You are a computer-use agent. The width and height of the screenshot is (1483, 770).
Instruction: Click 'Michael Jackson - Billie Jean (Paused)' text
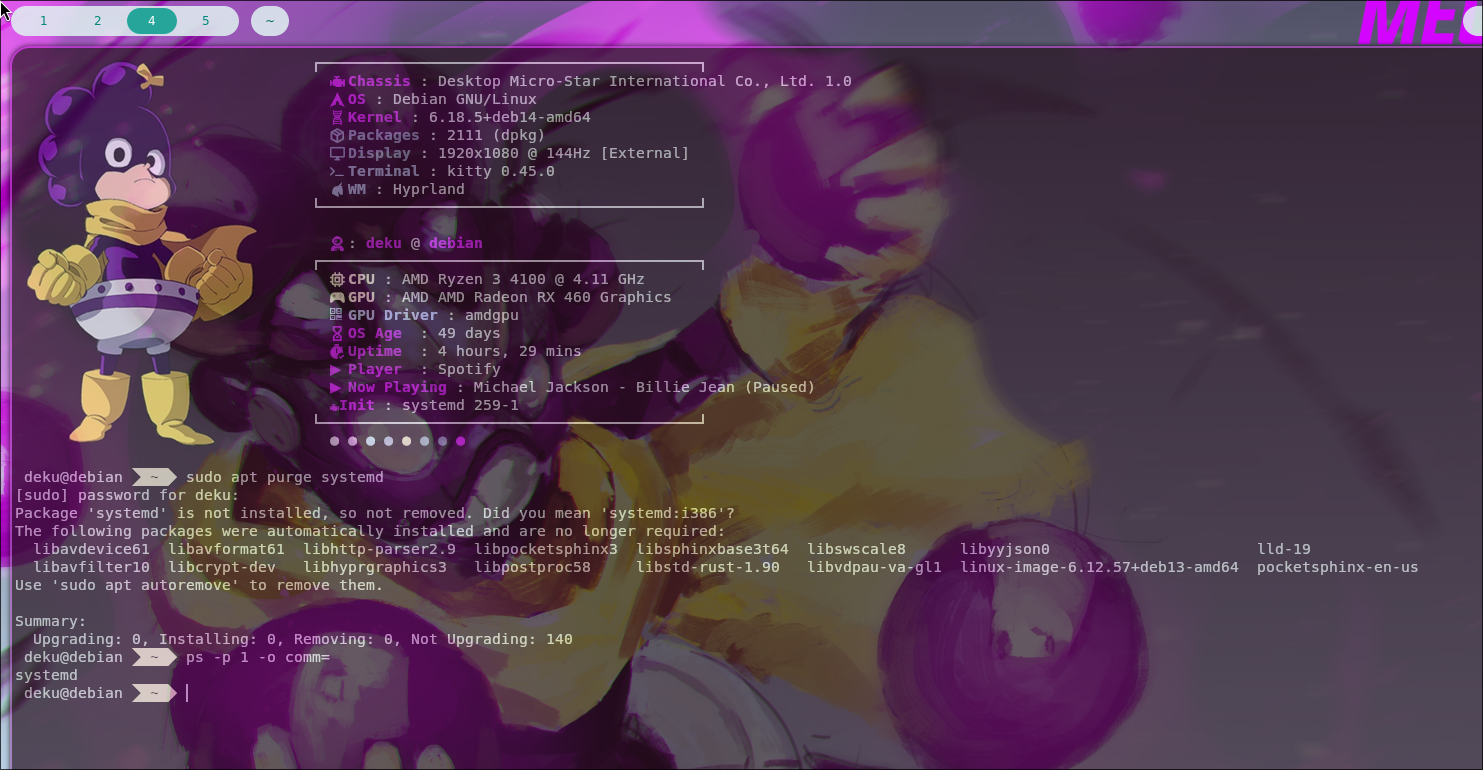point(644,388)
